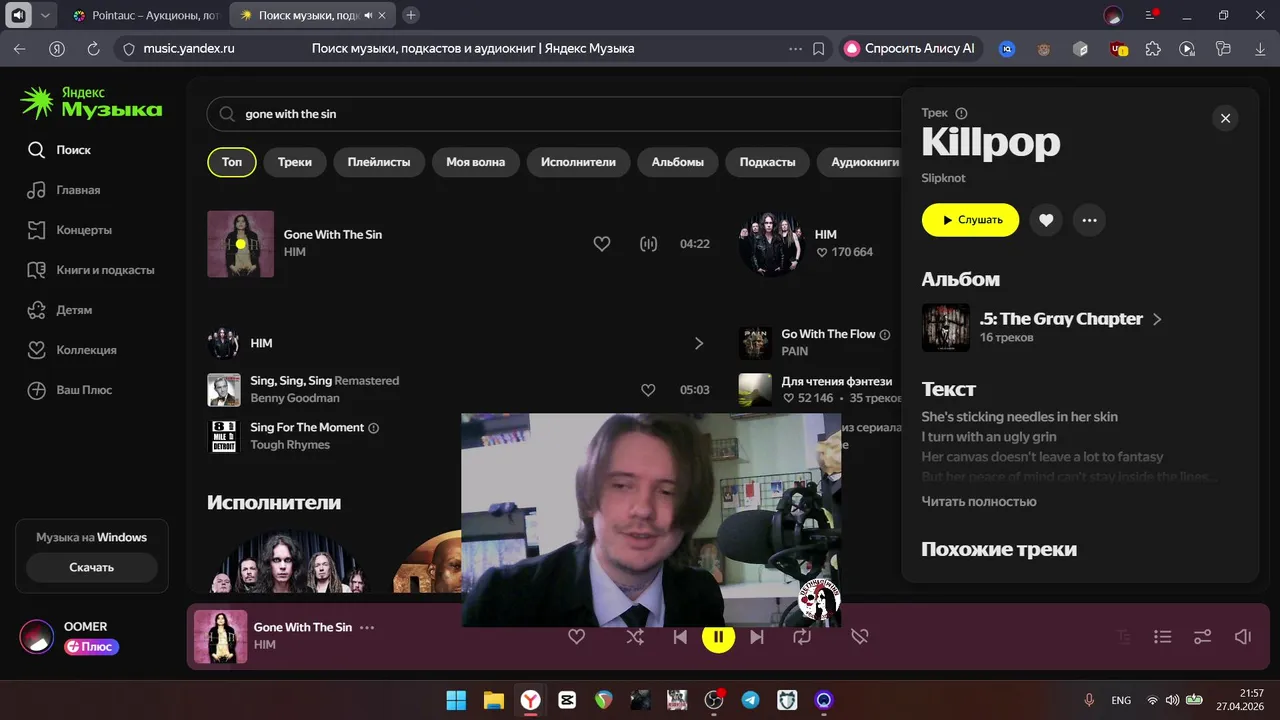This screenshot has height=720, width=1280.
Task: Expand album via chevron next to Gray Chapter
Action: pyautogui.click(x=1157, y=319)
